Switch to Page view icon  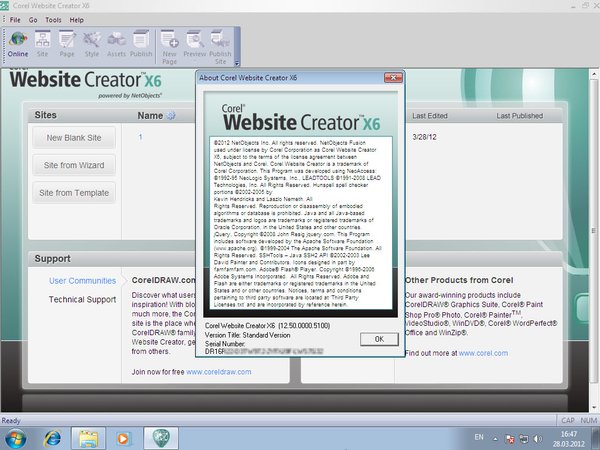68,44
